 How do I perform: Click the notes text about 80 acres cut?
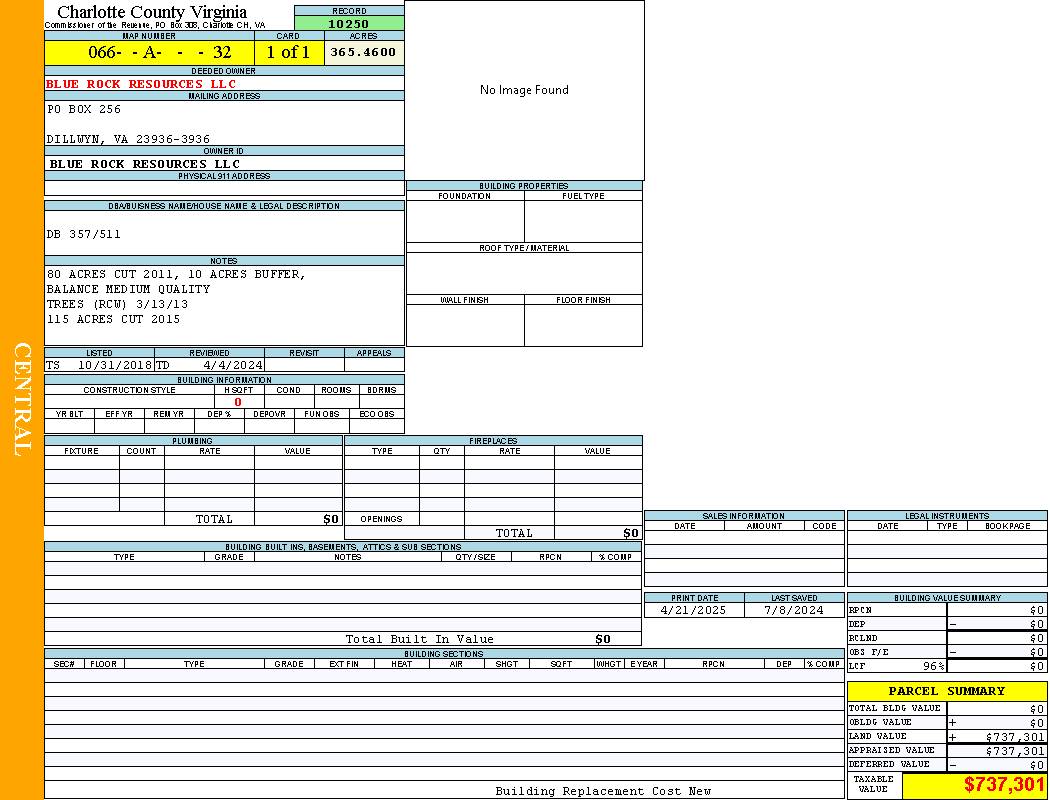click(176, 274)
